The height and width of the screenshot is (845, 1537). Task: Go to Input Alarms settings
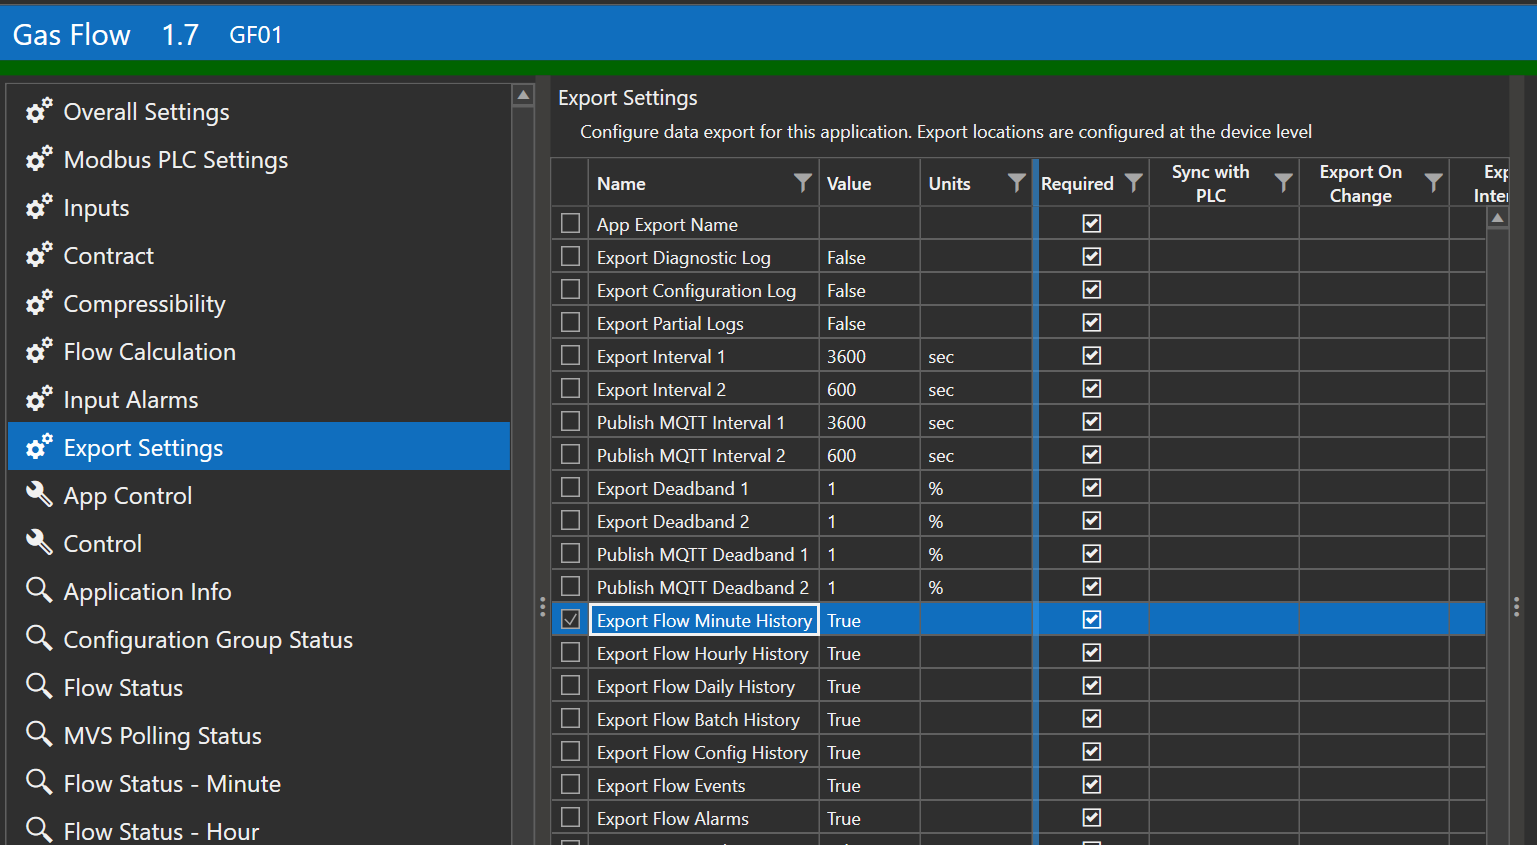[x=131, y=400]
